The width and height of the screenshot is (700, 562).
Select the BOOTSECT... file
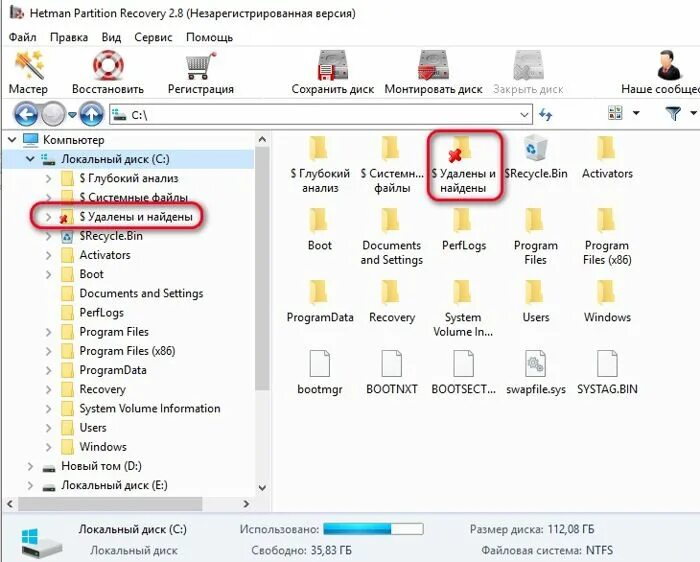coord(463,373)
